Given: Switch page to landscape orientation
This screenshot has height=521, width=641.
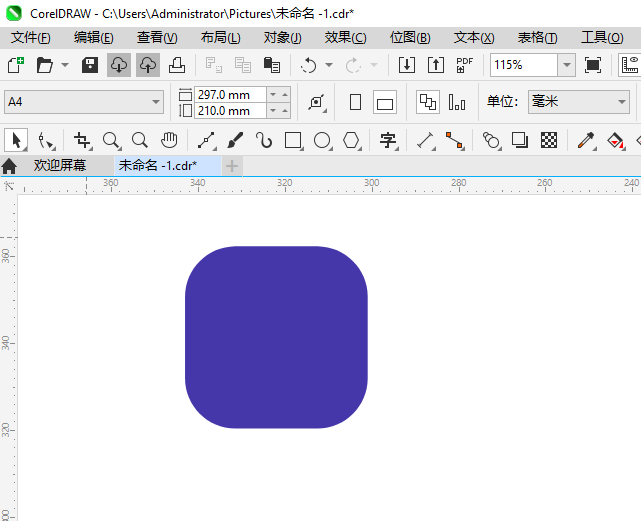Looking at the screenshot, I should tap(385, 102).
